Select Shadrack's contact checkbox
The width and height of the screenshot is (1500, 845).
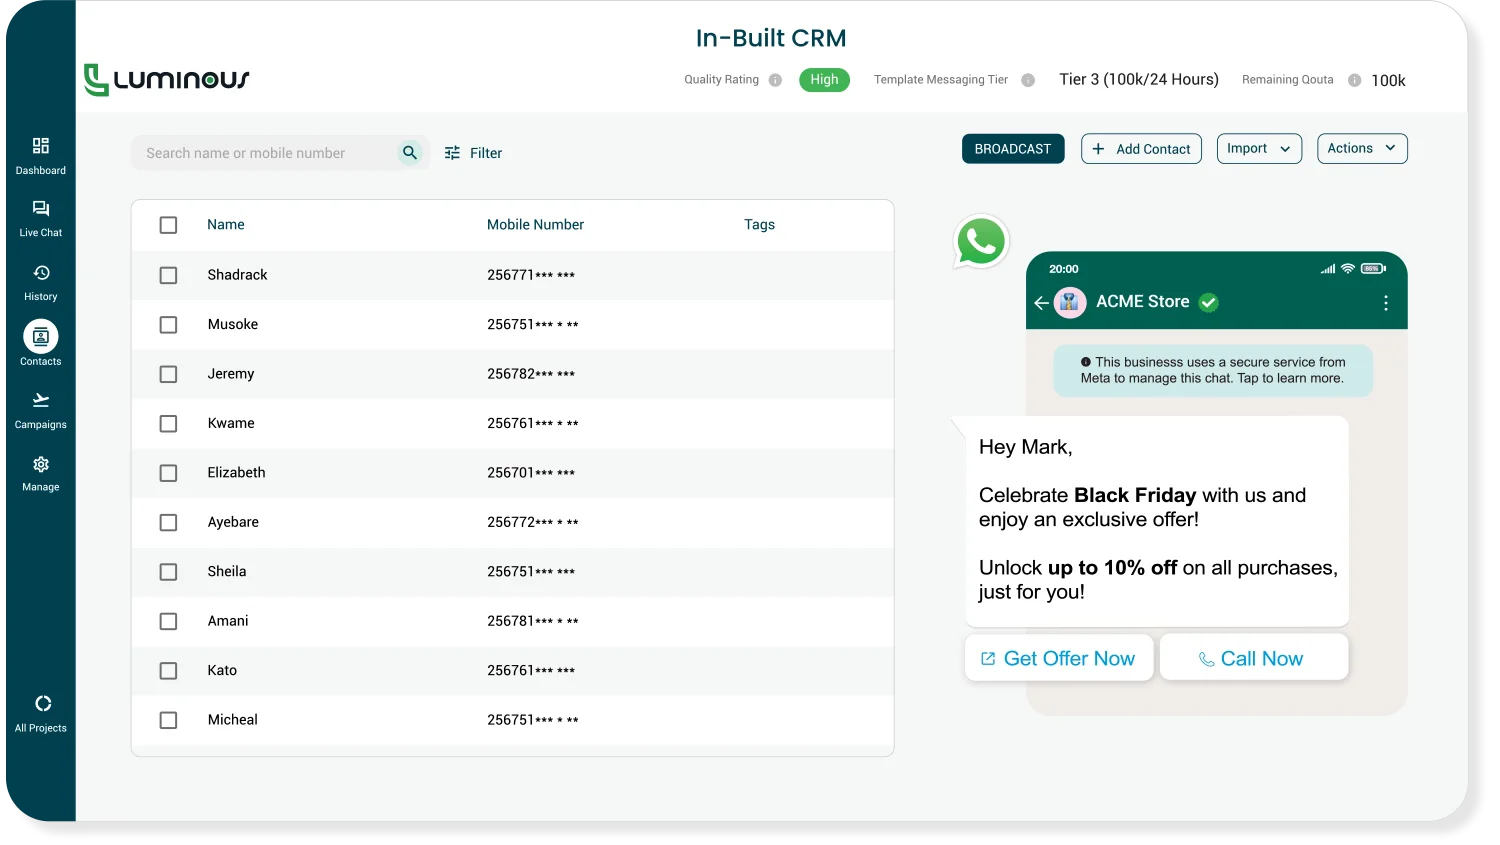click(x=168, y=275)
